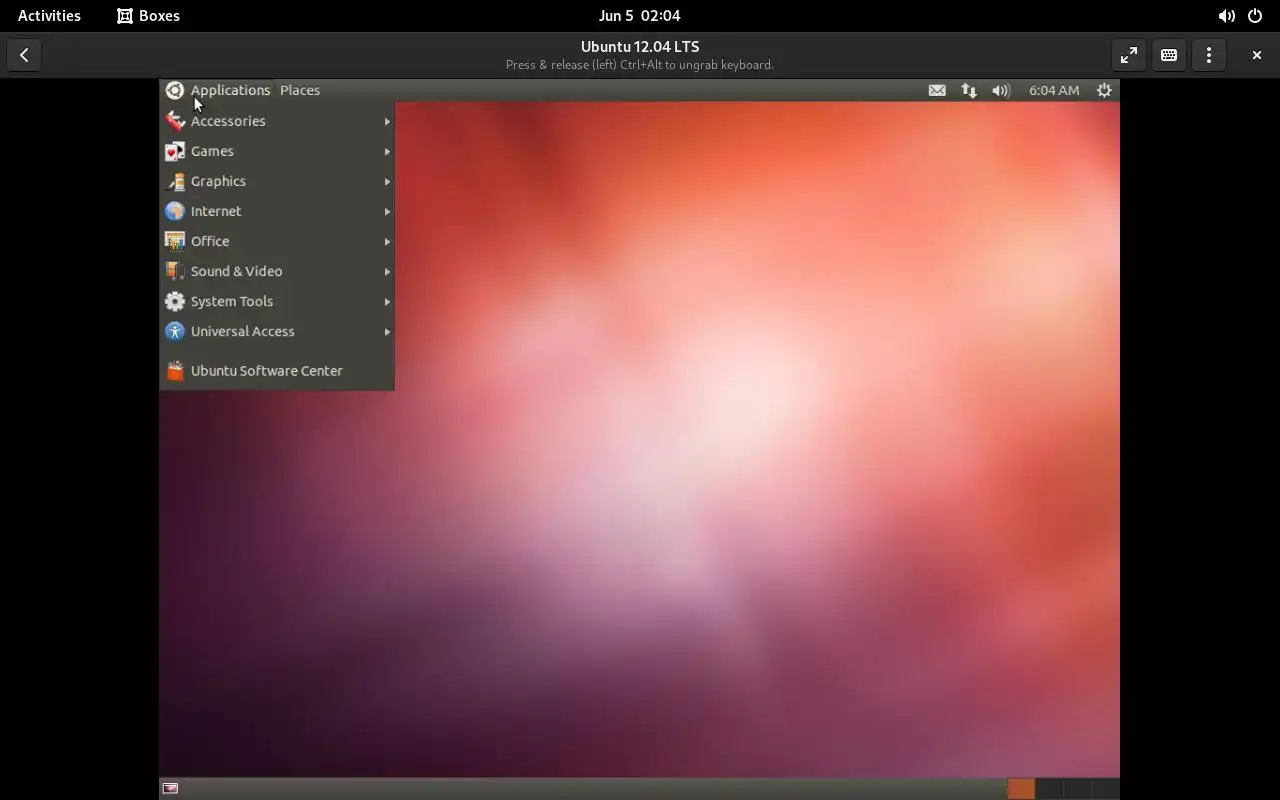Open the keyboard shortcuts button in Boxes
Viewport: 1280px width, 800px height.
pos(1169,55)
